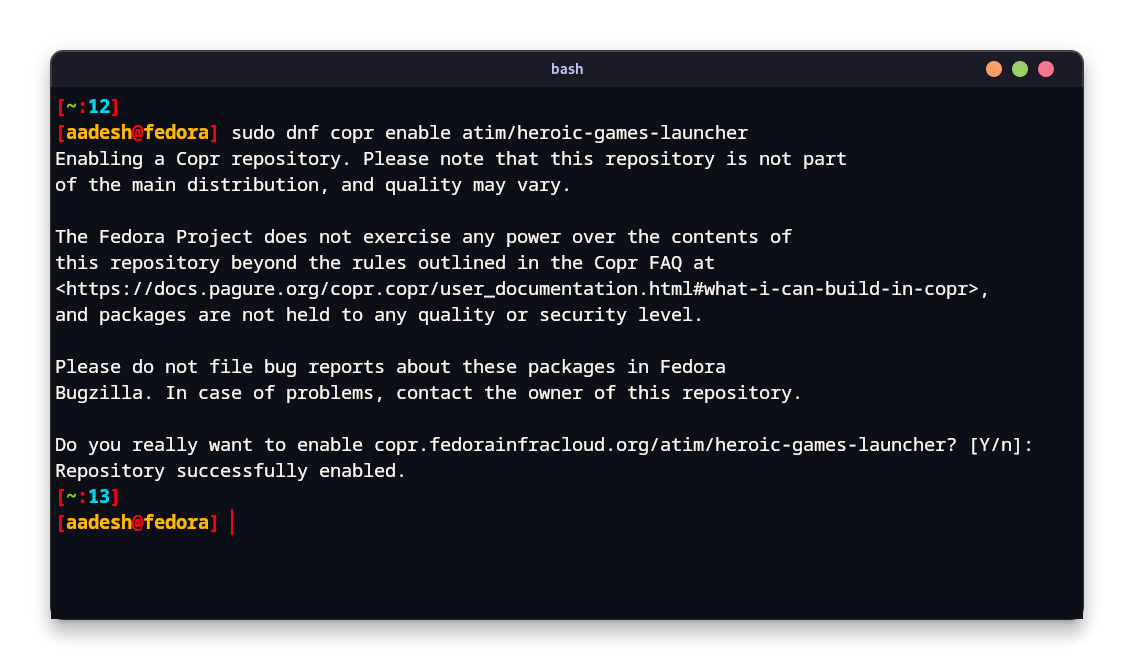Click the green window control button
1134x670 pixels.
tap(1019, 68)
